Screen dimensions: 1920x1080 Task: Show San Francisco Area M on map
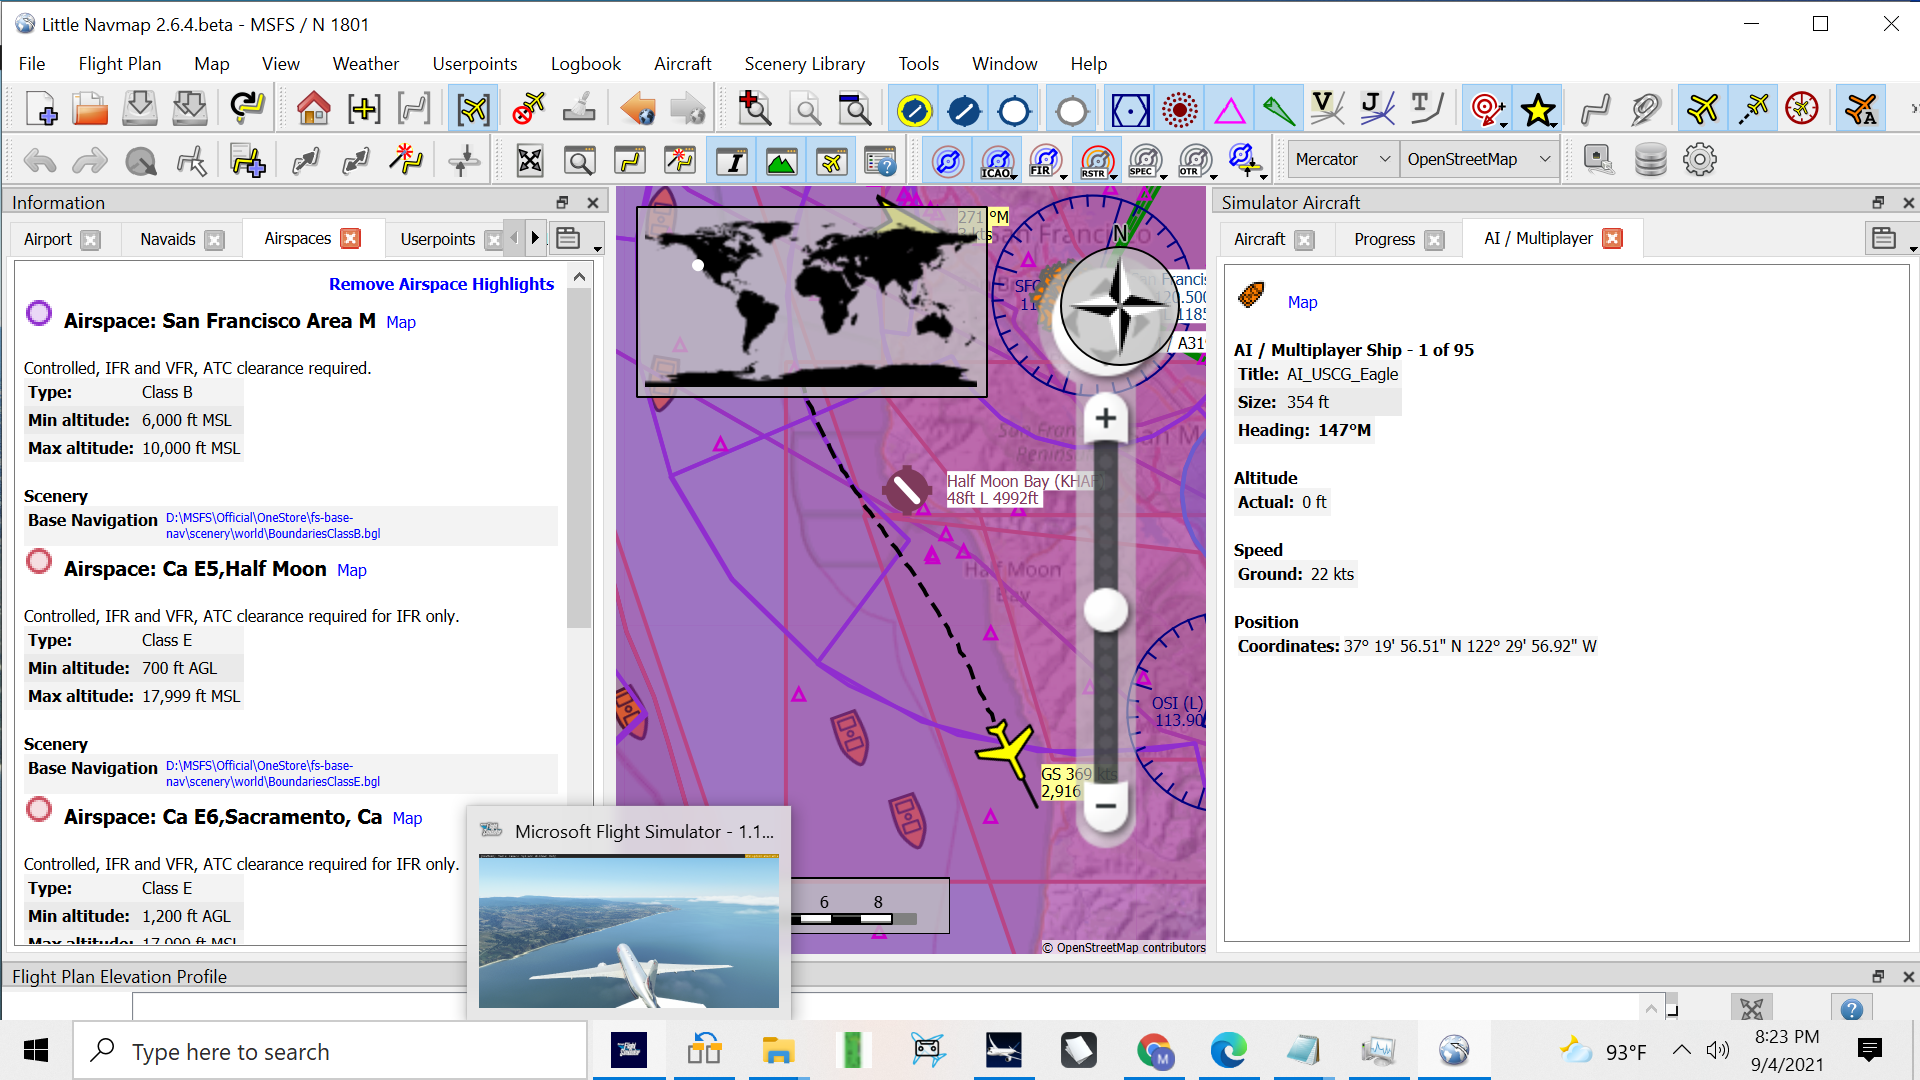pyautogui.click(x=401, y=322)
